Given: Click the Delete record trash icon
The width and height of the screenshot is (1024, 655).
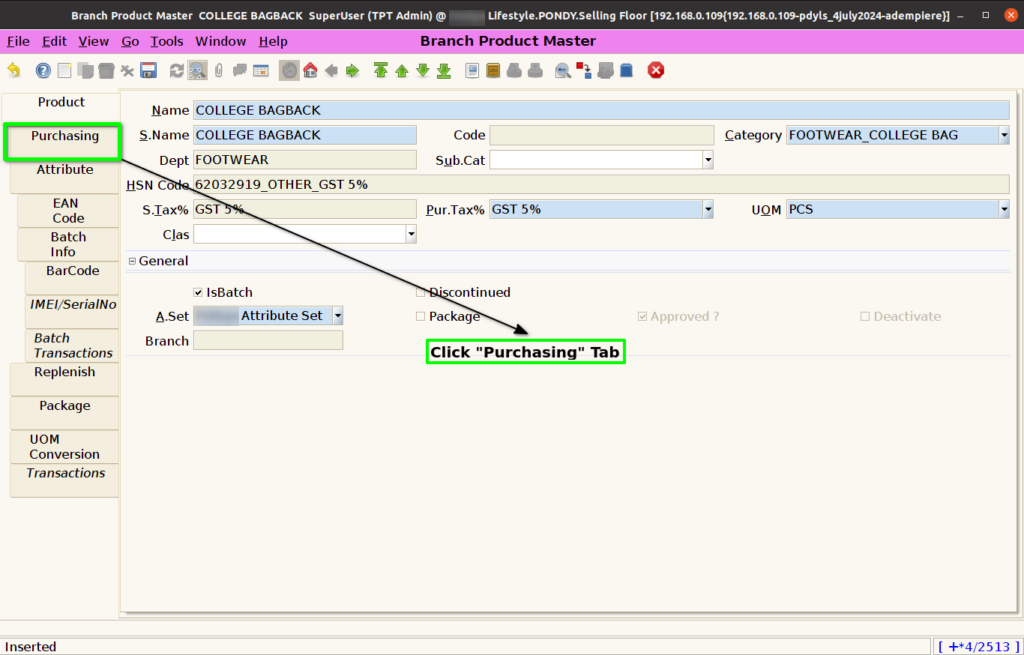Looking at the screenshot, I should [x=106, y=71].
